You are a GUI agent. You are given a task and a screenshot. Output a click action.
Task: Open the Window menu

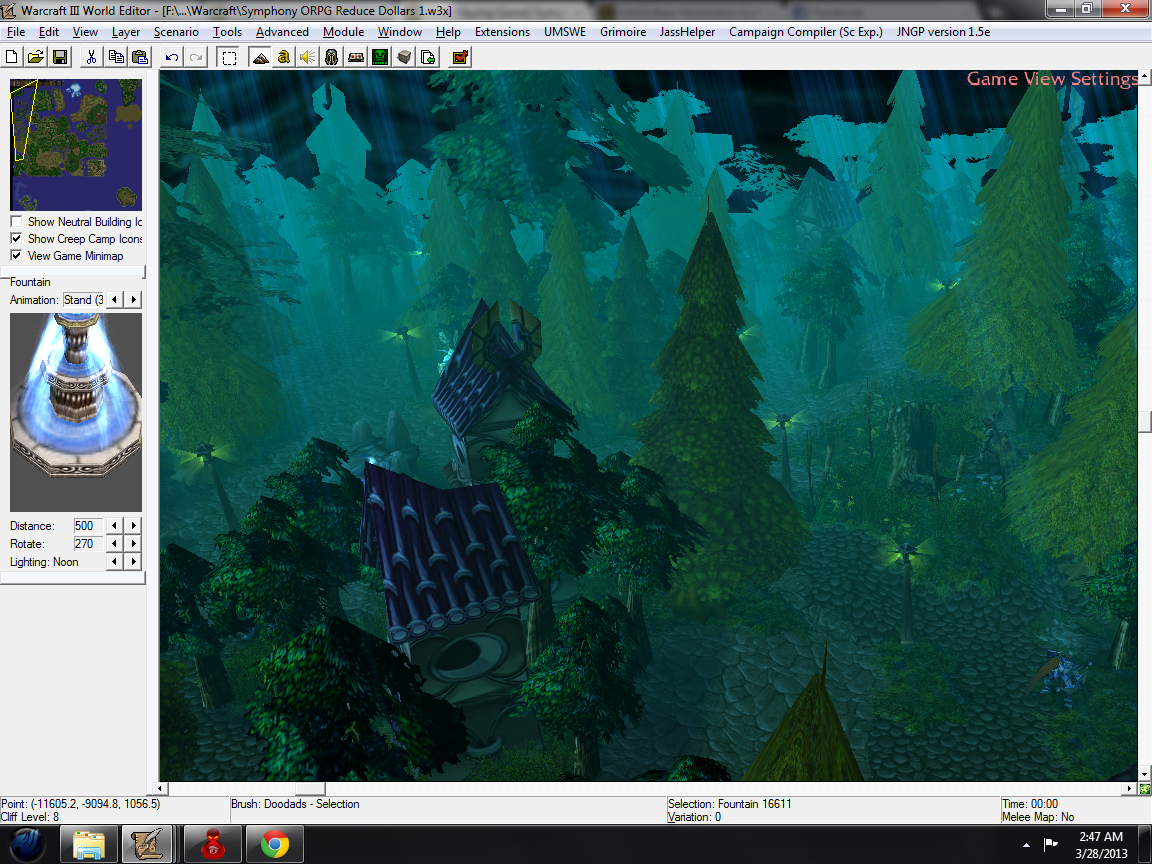coord(400,32)
